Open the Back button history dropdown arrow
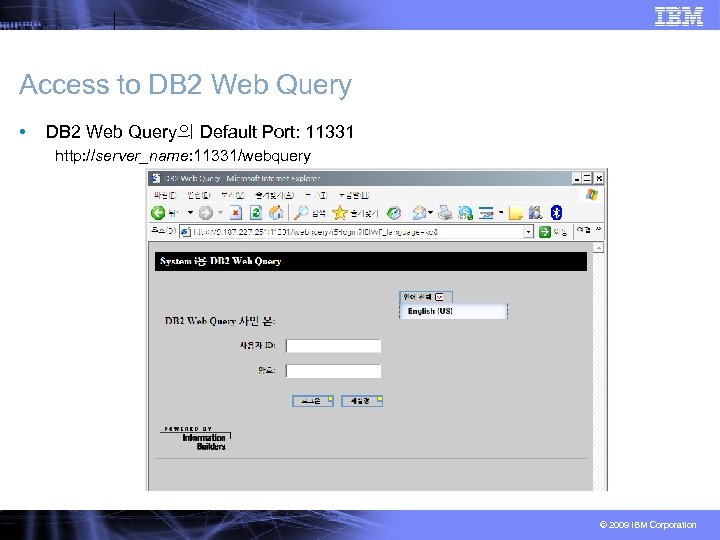Screen dimensions: 720x540 (190, 213)
